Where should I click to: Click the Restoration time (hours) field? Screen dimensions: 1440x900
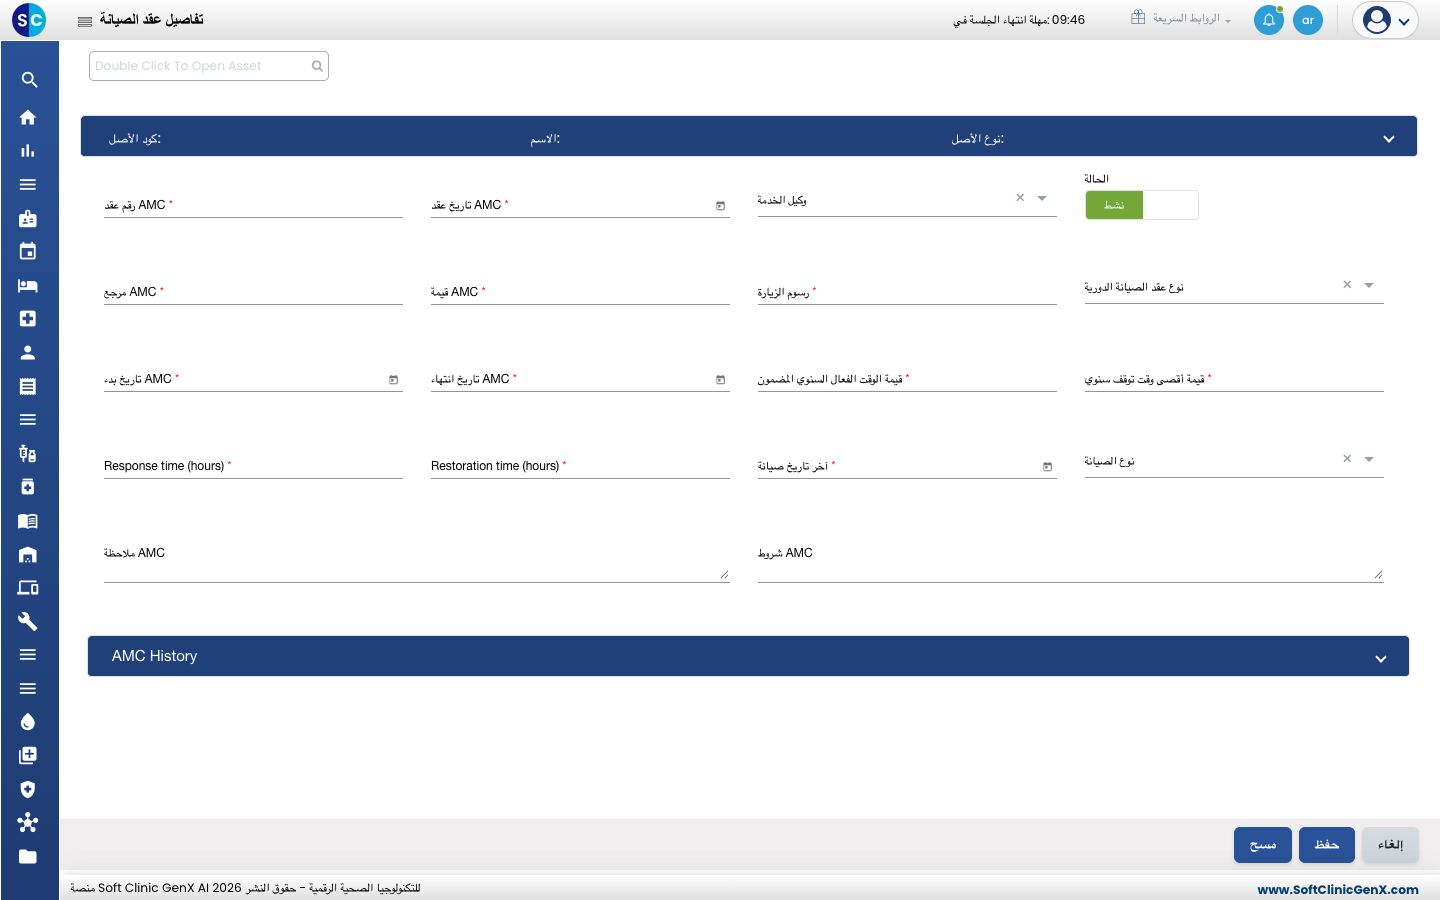pos(580,466)
